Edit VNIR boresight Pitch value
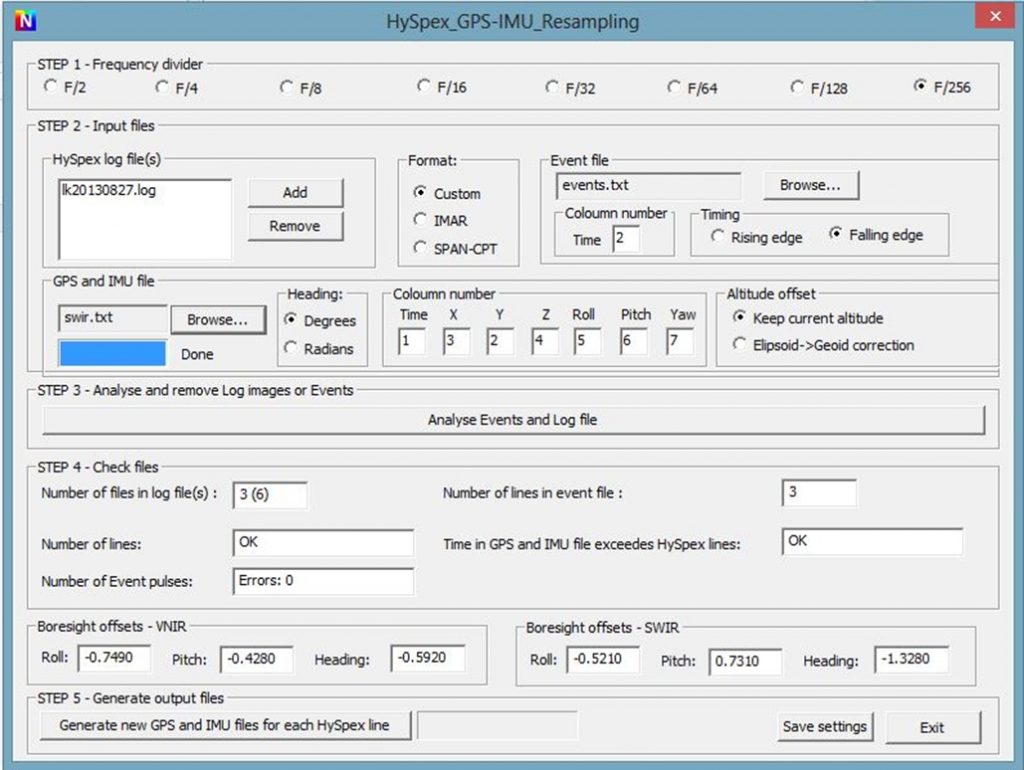The width and height of the screenshot is (1024, 770). tap(257, 659)
